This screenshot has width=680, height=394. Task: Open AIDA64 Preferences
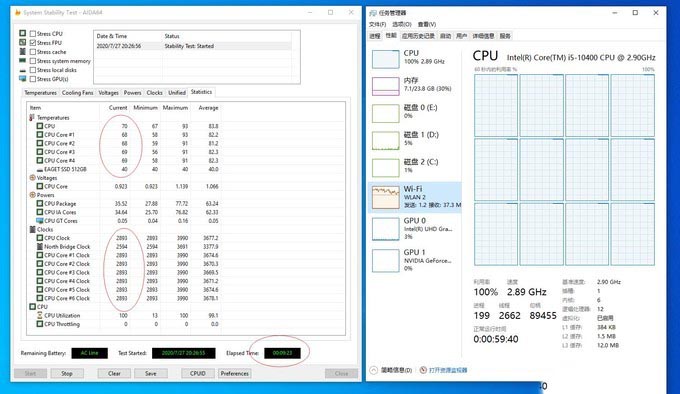pos(235,373)
